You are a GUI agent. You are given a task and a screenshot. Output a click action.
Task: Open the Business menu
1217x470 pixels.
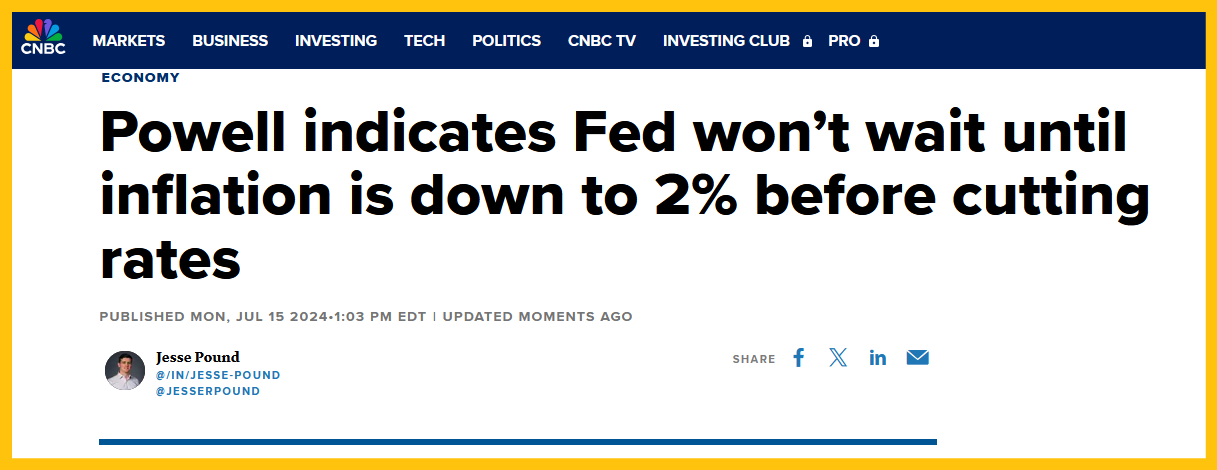(230, 41)
